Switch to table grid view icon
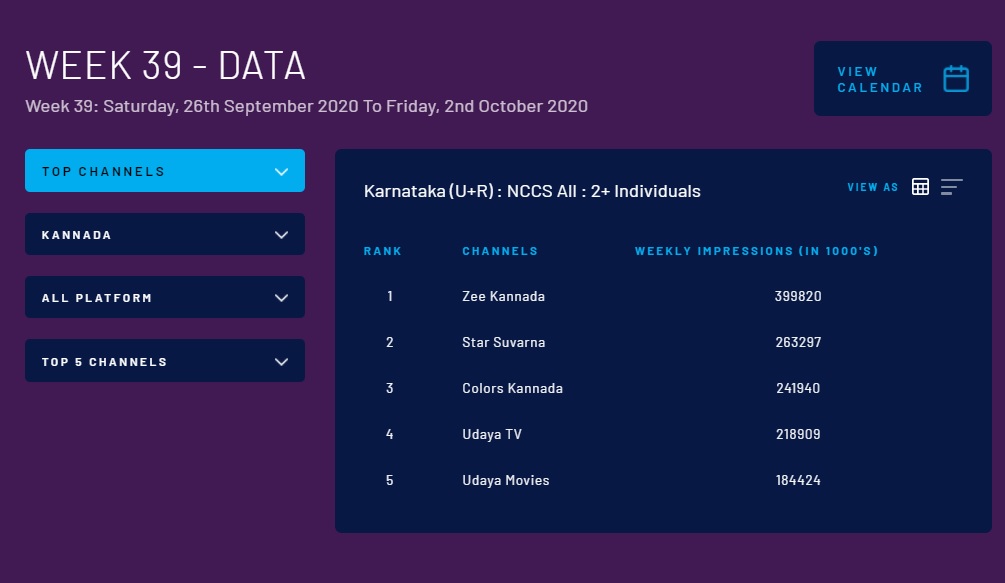 pos(920,187)
